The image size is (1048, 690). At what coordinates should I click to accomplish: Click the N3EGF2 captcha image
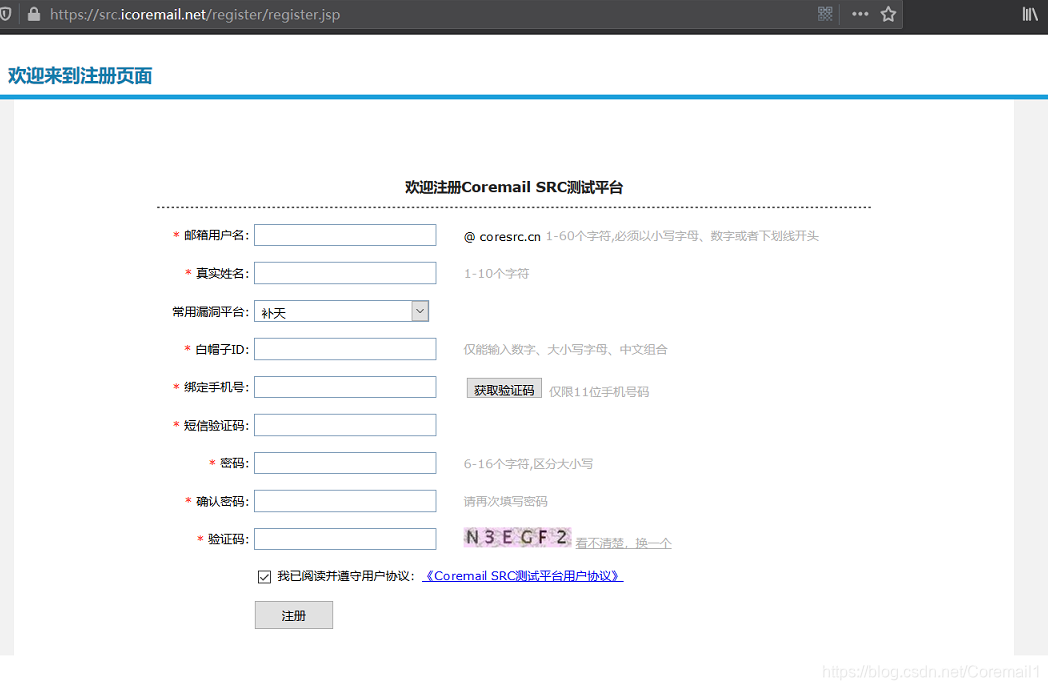(x=517, y=538)
